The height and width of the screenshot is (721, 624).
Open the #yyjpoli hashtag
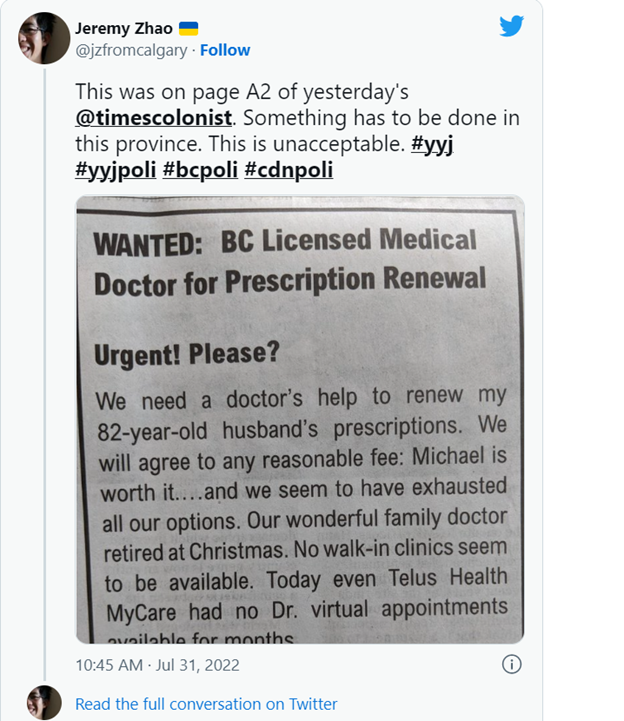115,170
